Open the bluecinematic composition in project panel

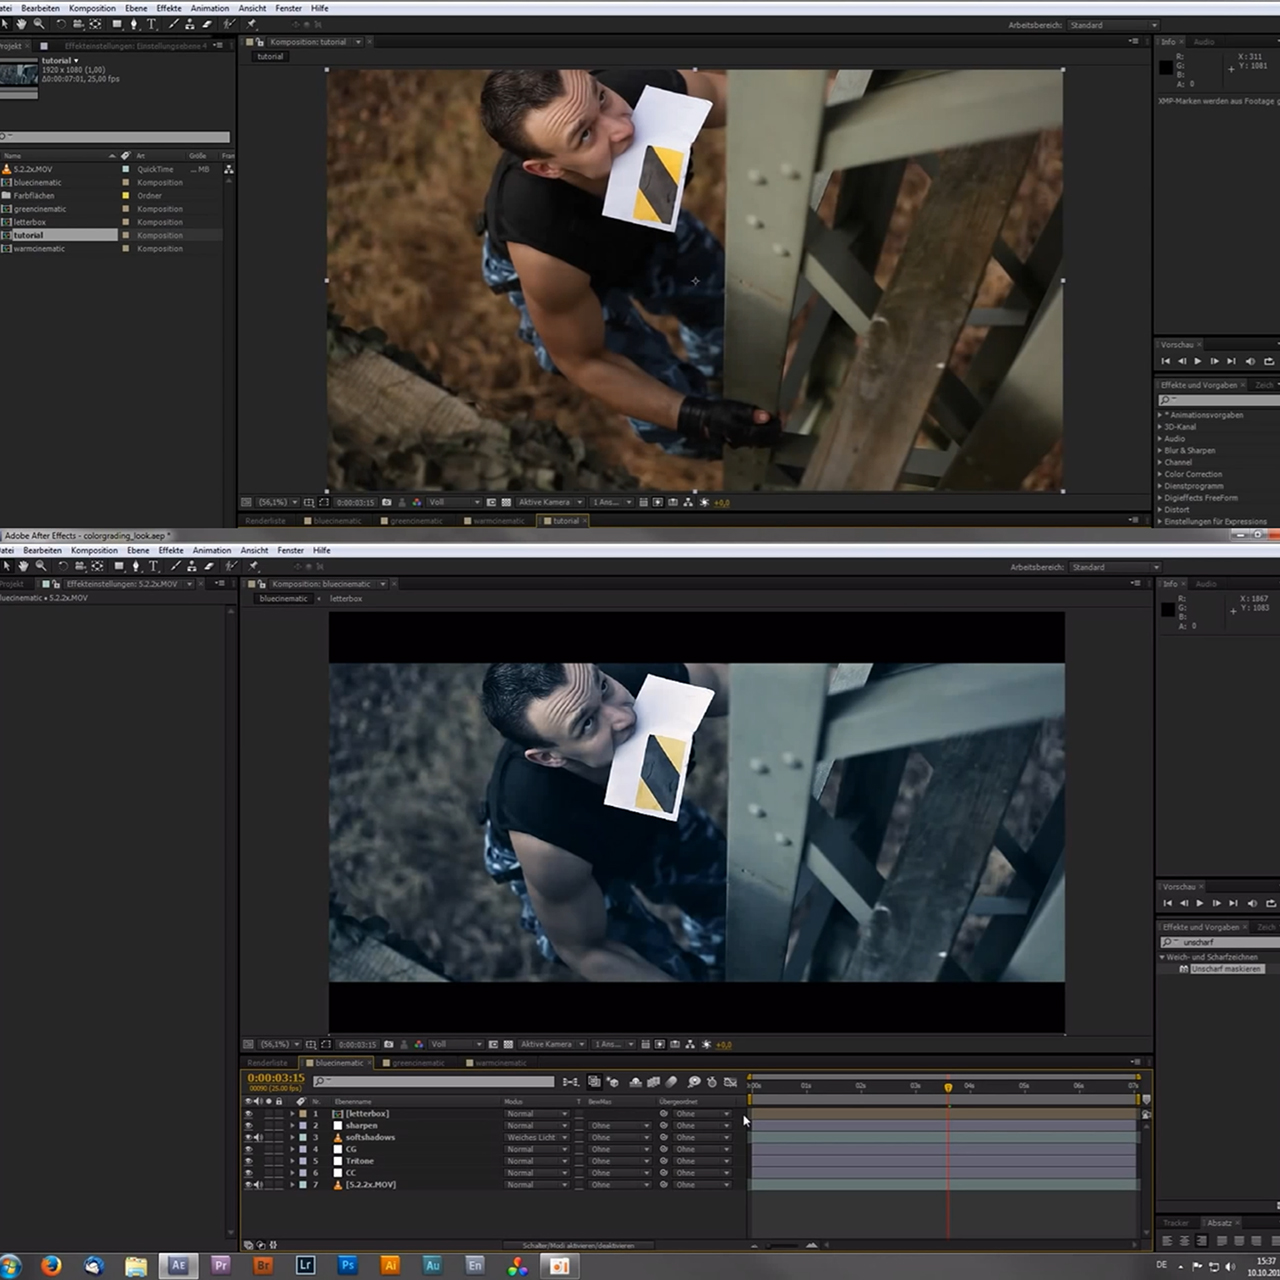click(37, 182)
